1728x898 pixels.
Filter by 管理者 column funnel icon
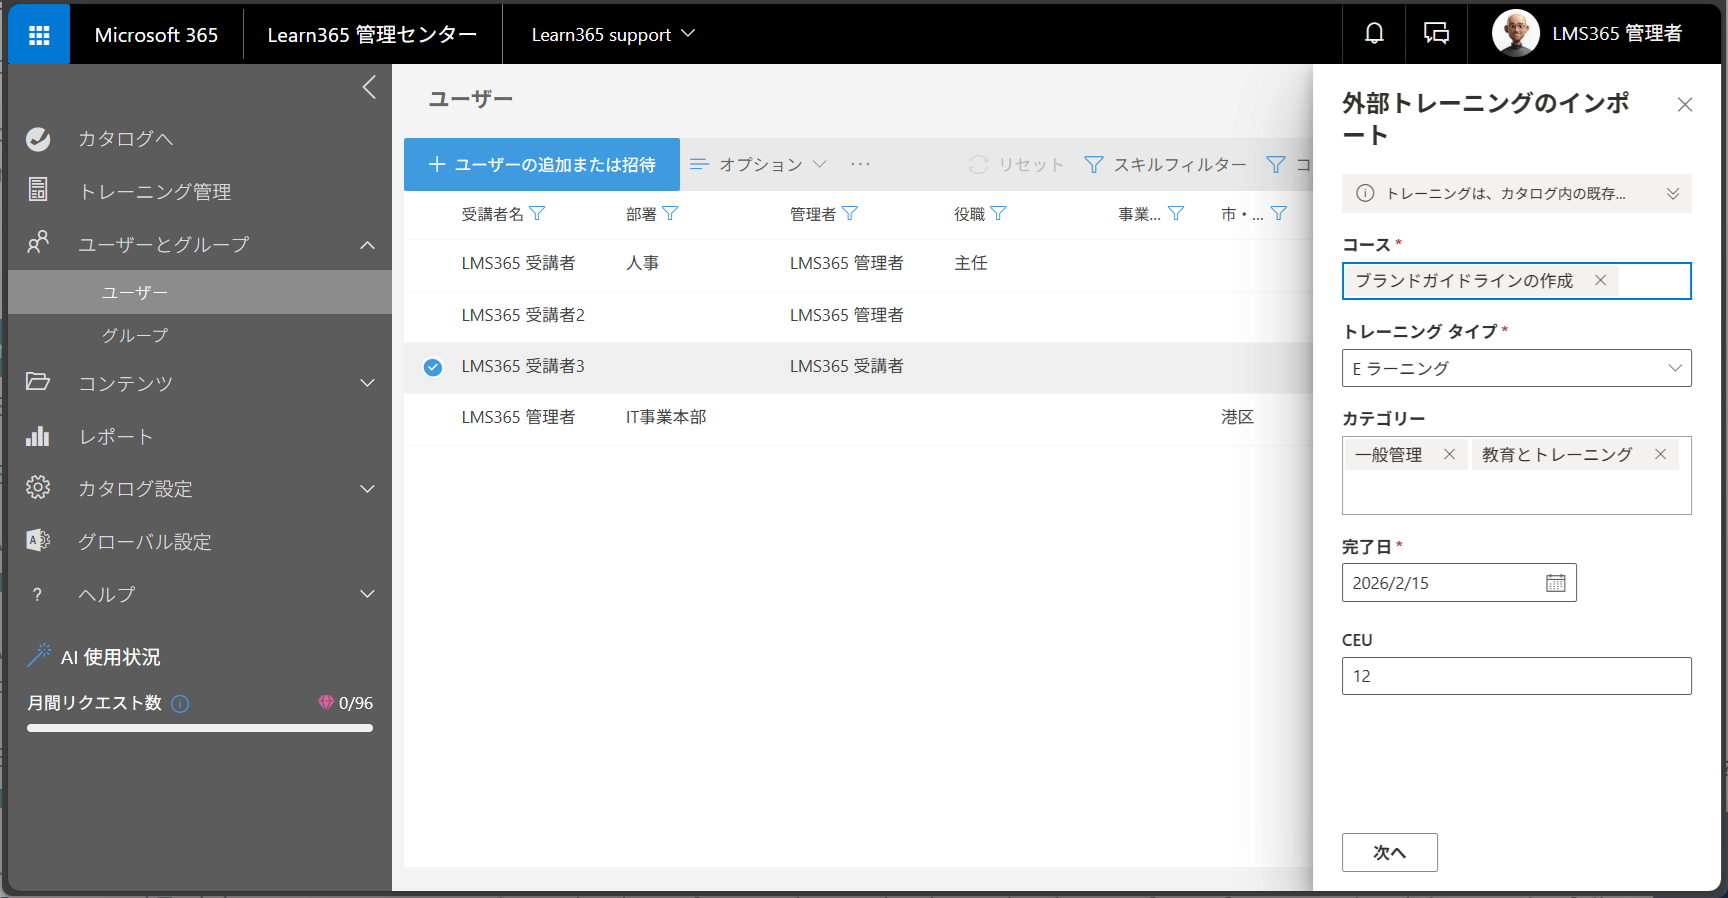point(850,214)
